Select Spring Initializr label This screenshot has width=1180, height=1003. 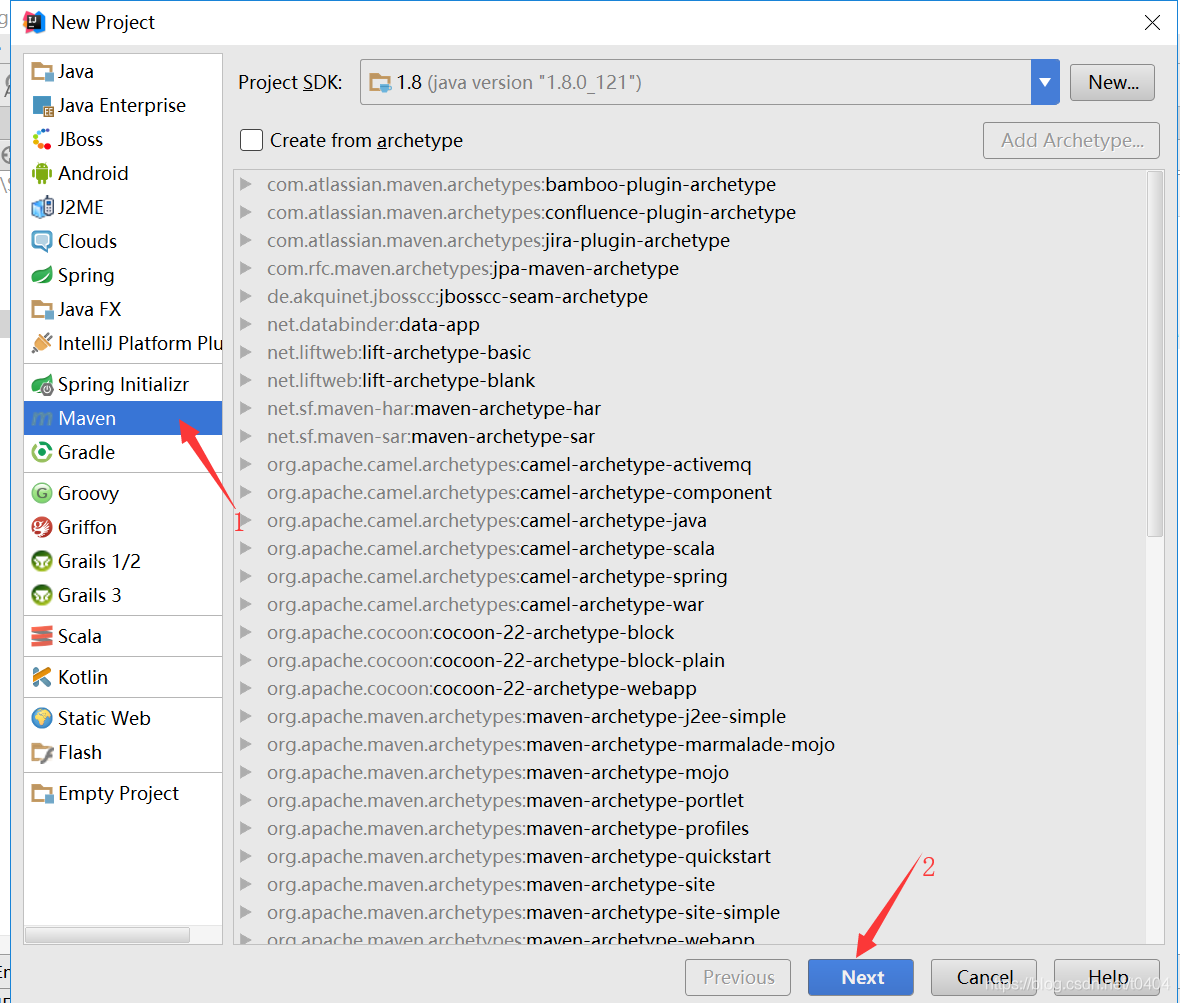click(123, 384)
